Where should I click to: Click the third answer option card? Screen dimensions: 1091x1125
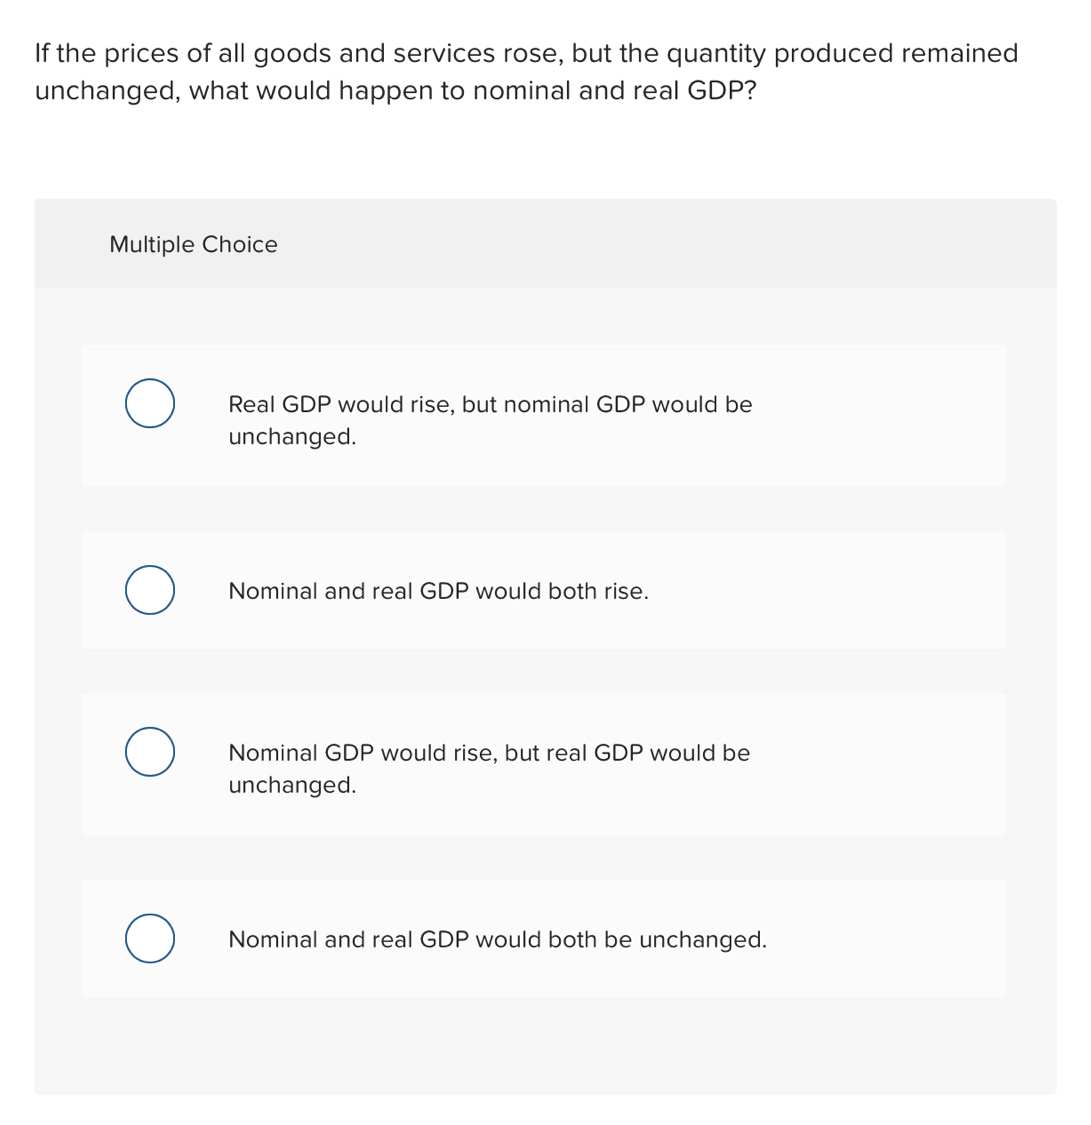543,763
